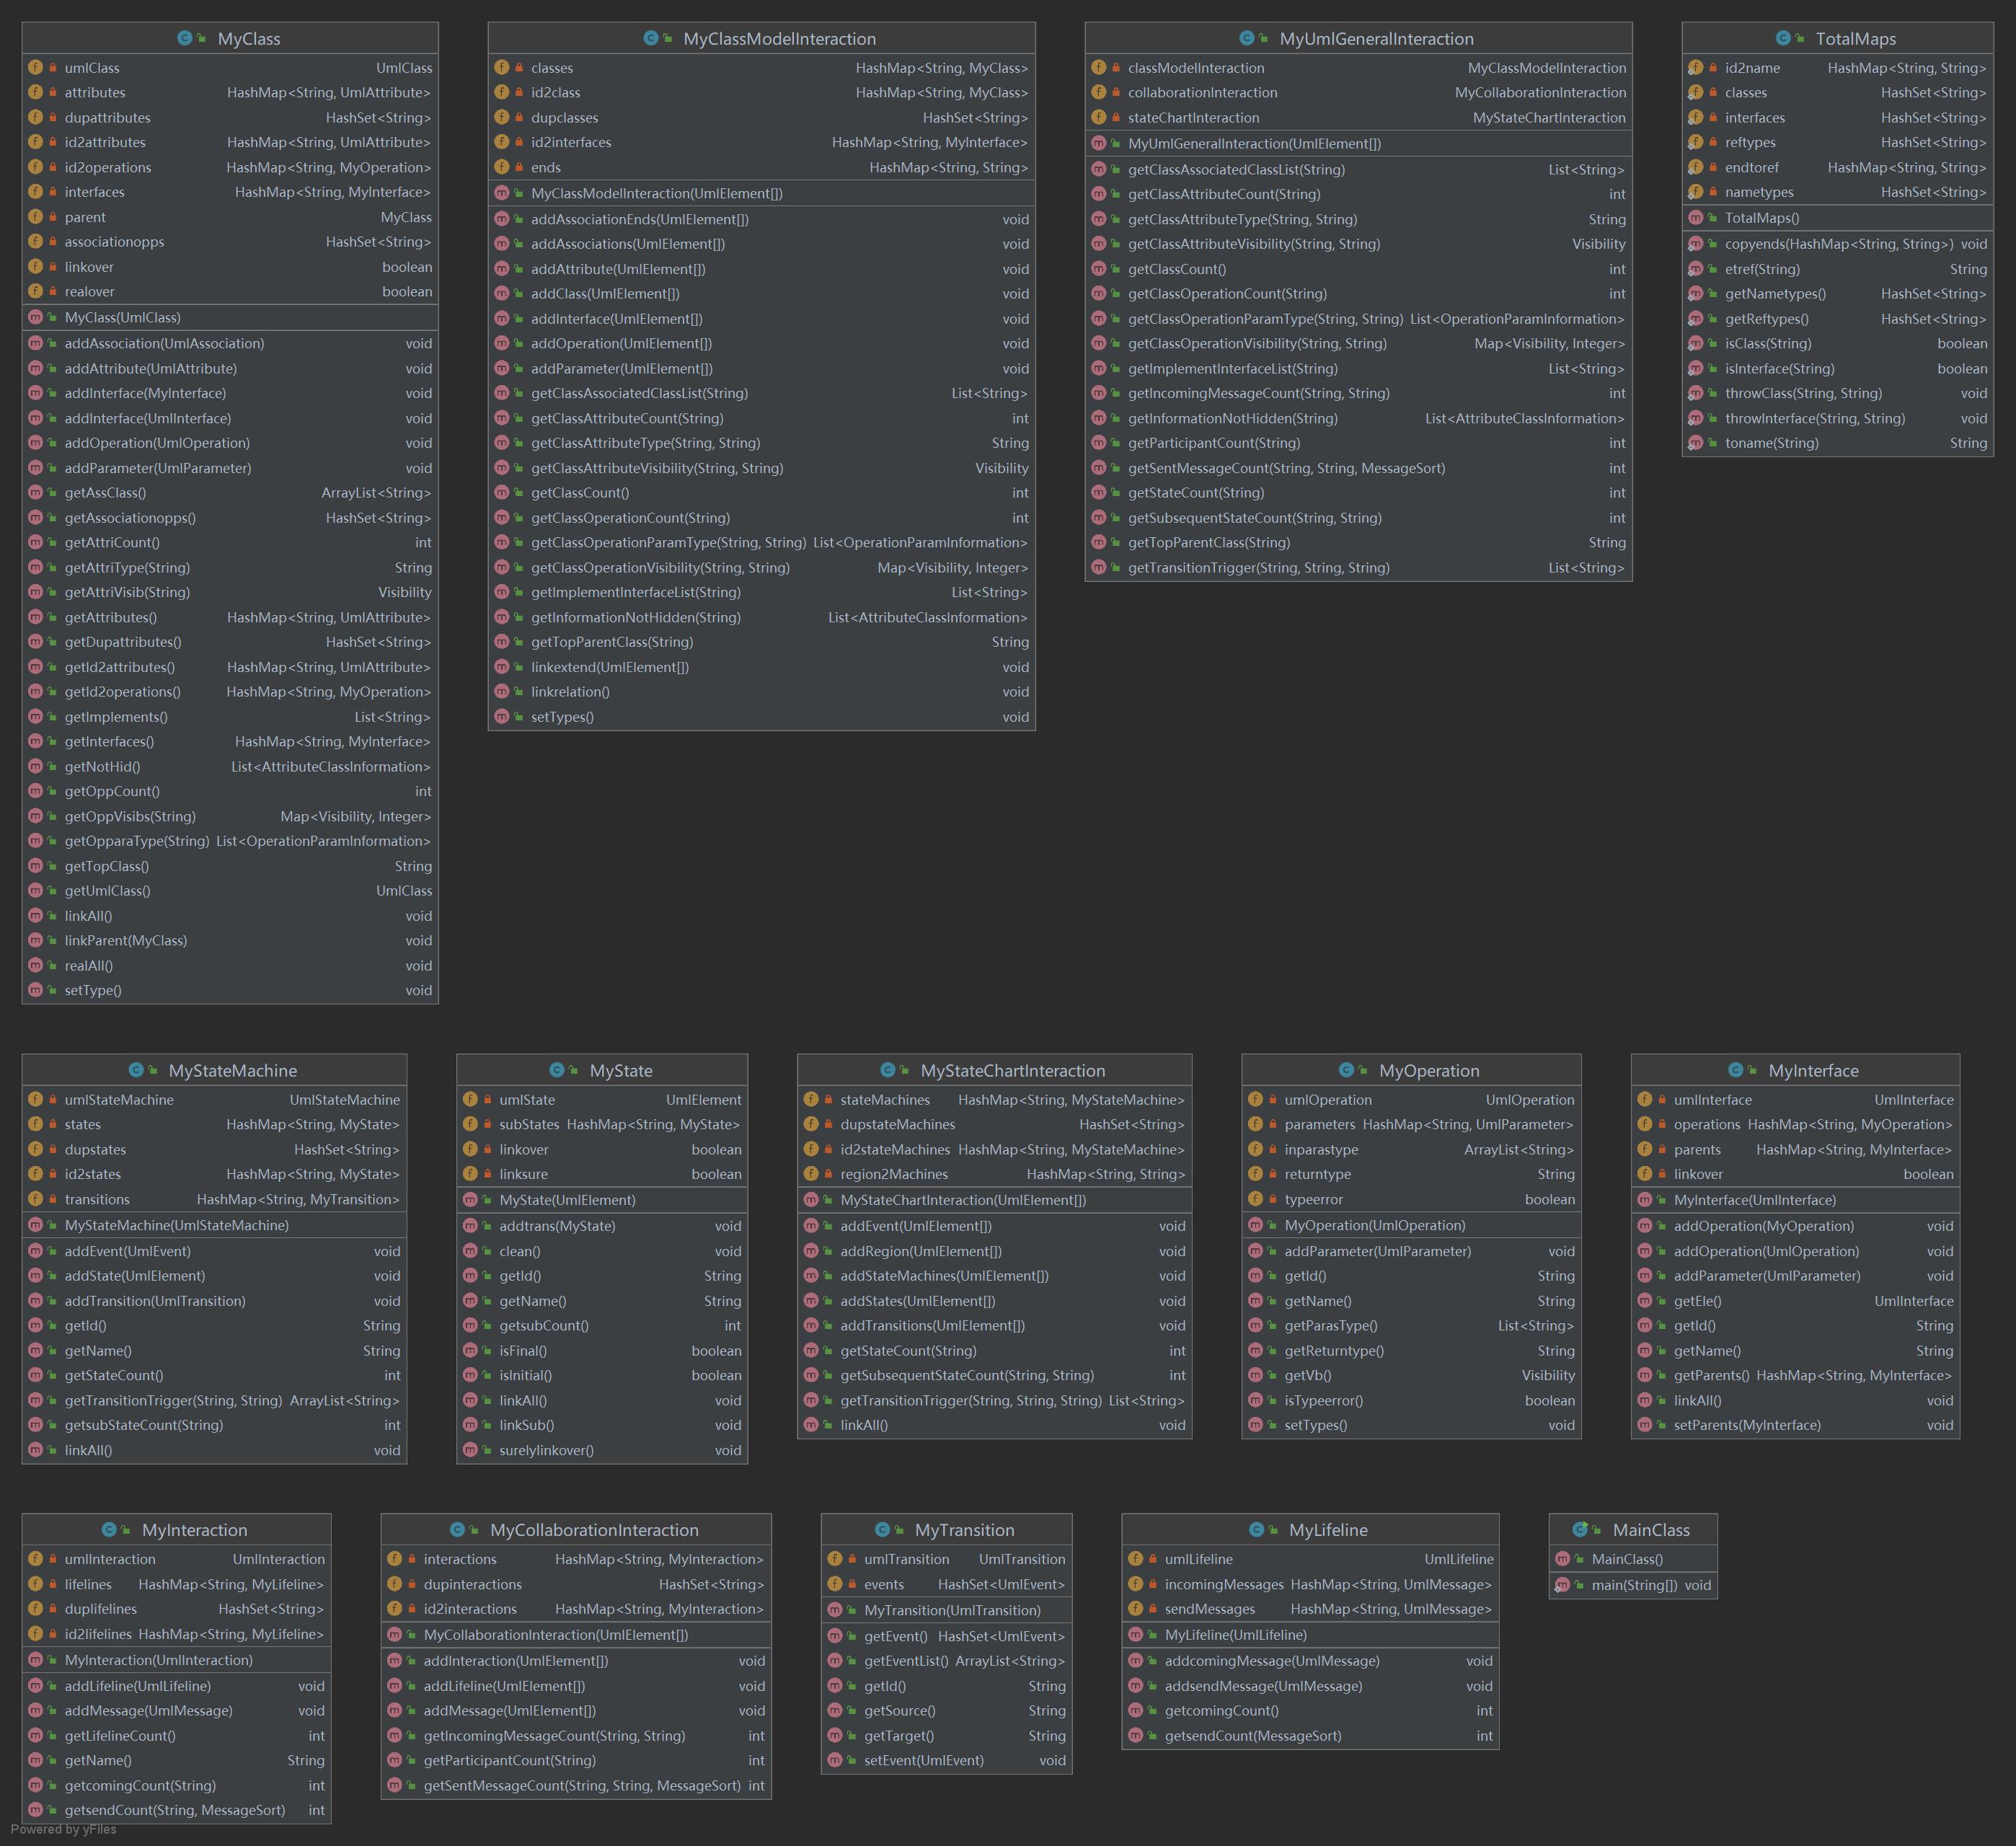The width and height of the screenshot is (2016, 1846).
Task: Select throwInterface(String, String) method row
Action: [x=1837, y=418]
